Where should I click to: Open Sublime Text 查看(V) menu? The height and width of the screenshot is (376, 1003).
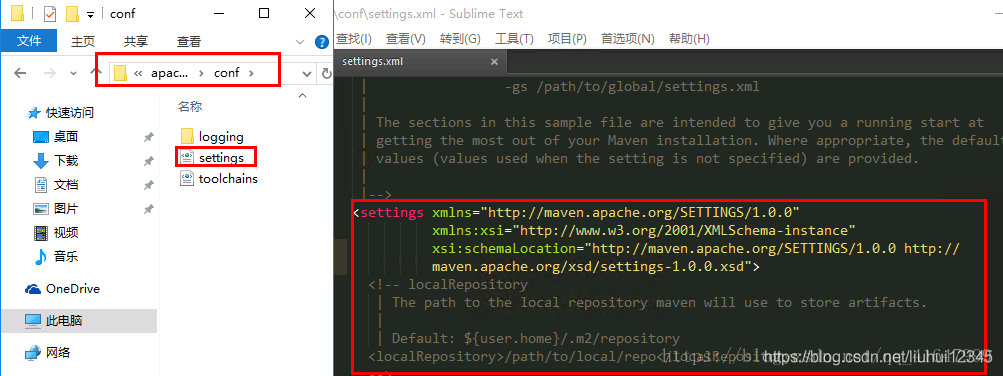point(406,39)
